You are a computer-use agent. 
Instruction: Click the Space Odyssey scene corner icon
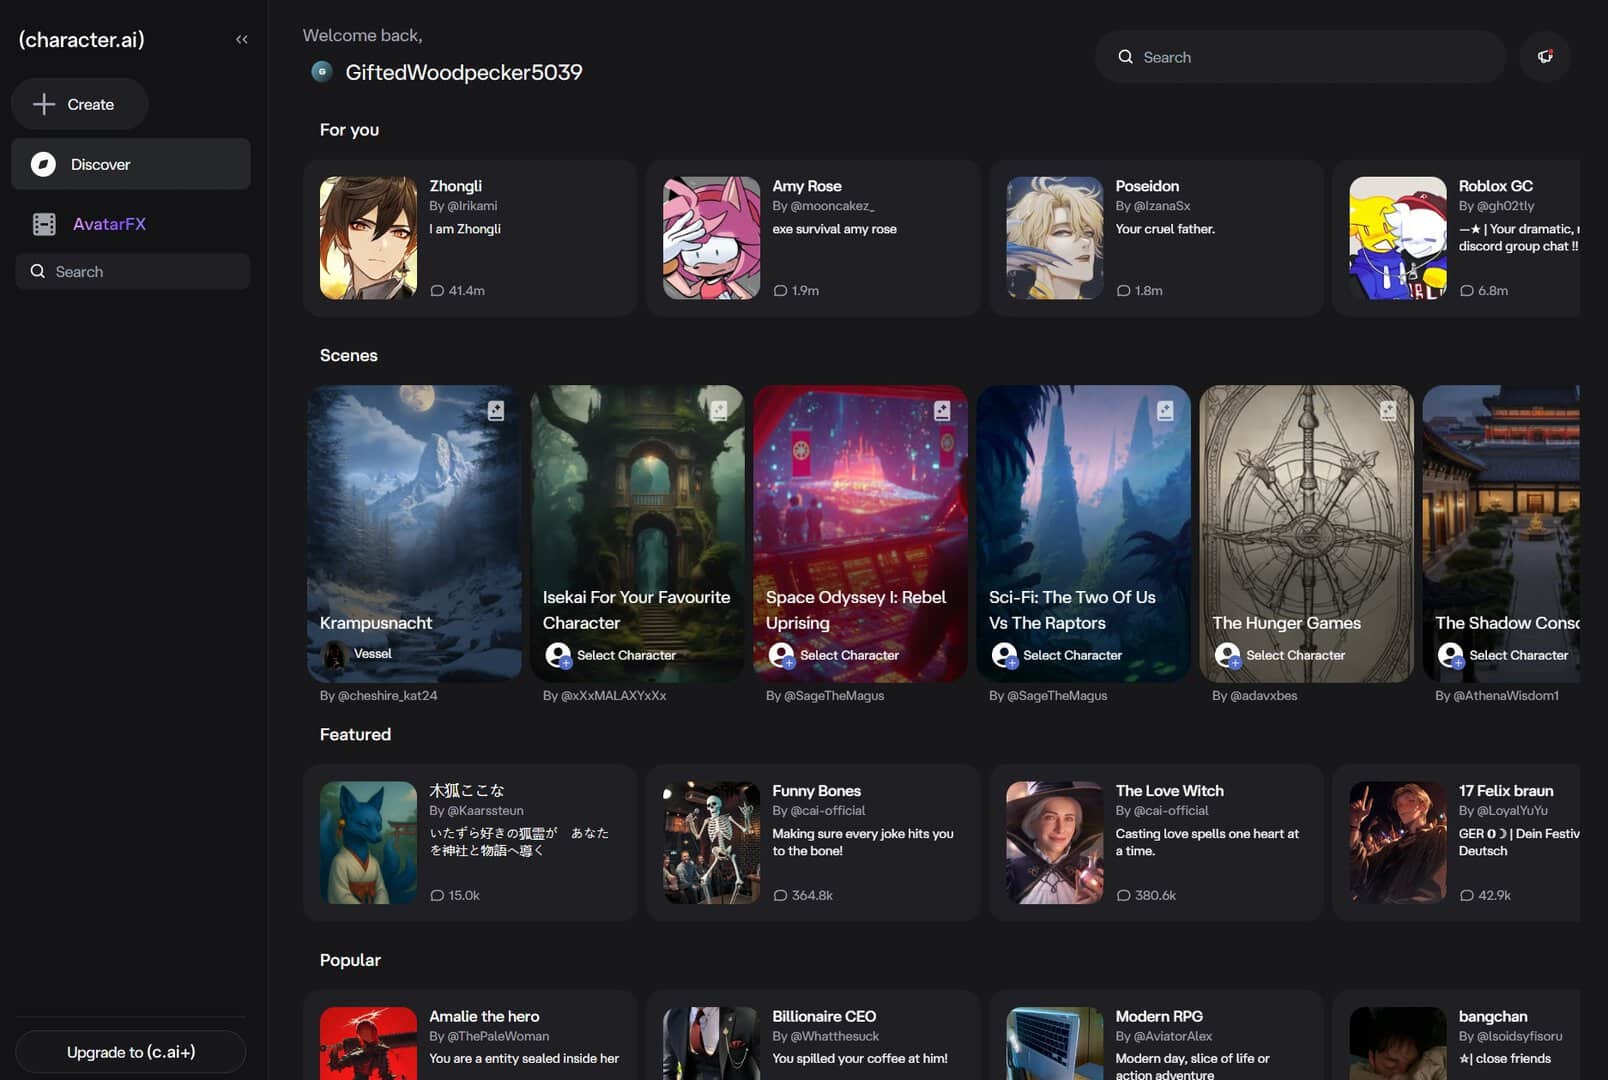point(942,410)
